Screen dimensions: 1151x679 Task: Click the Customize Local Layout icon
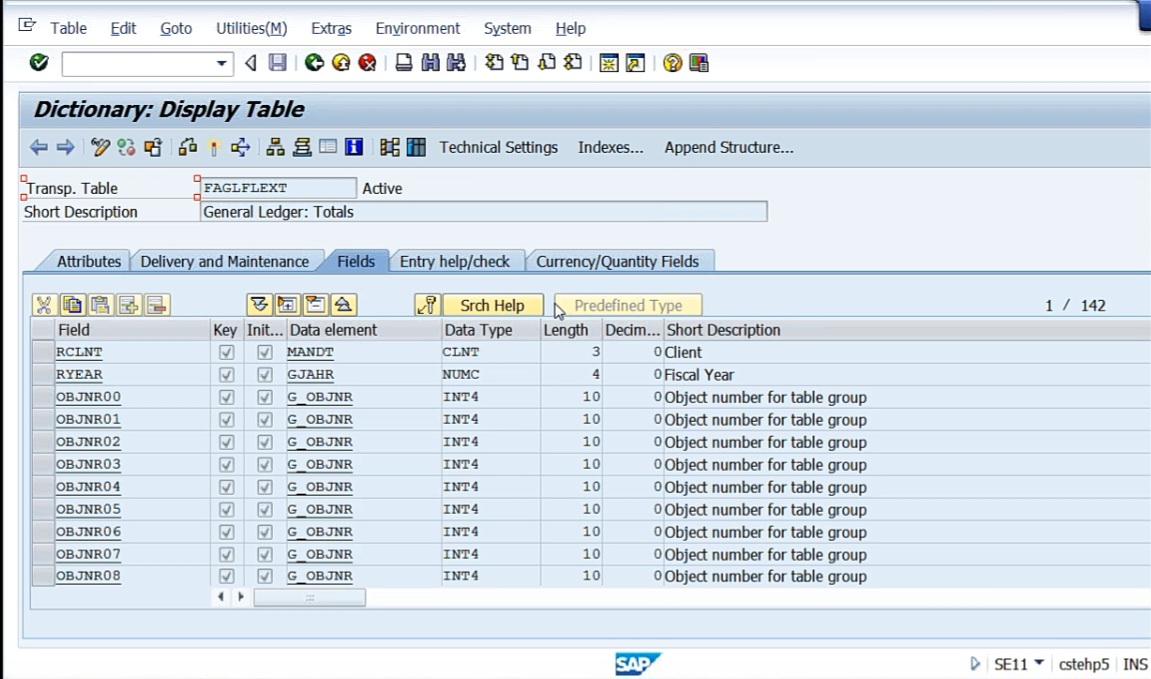[x=699, y=63]
